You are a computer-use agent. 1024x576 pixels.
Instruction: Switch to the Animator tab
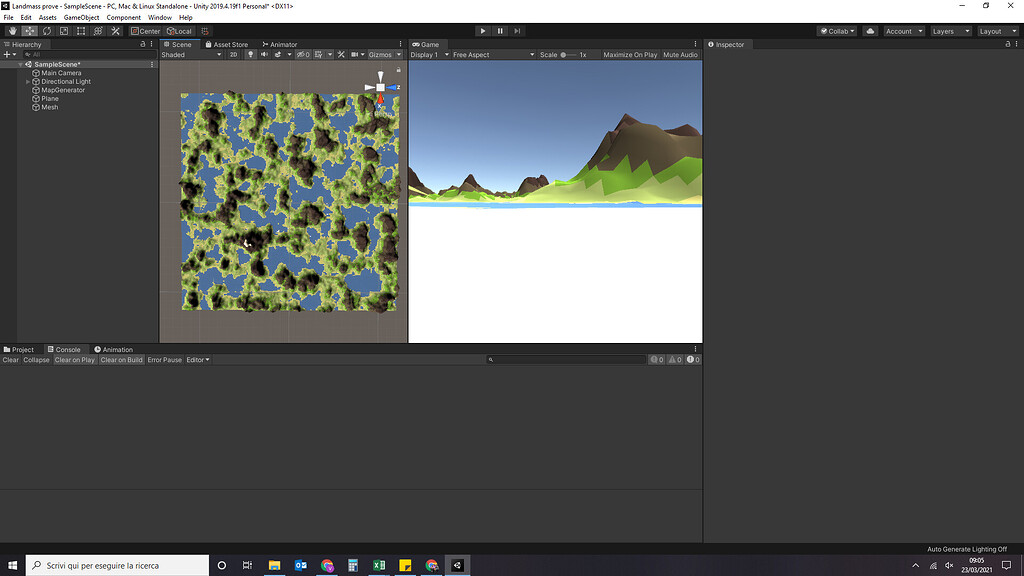click(280, 44)
